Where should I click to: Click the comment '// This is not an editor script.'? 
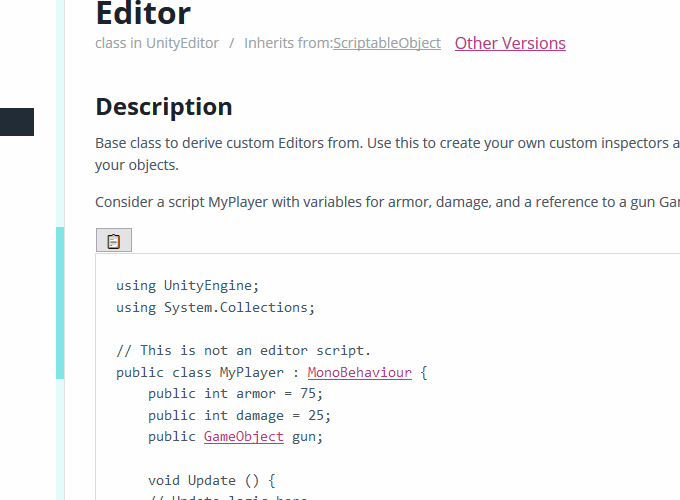[x=243, y=350]
